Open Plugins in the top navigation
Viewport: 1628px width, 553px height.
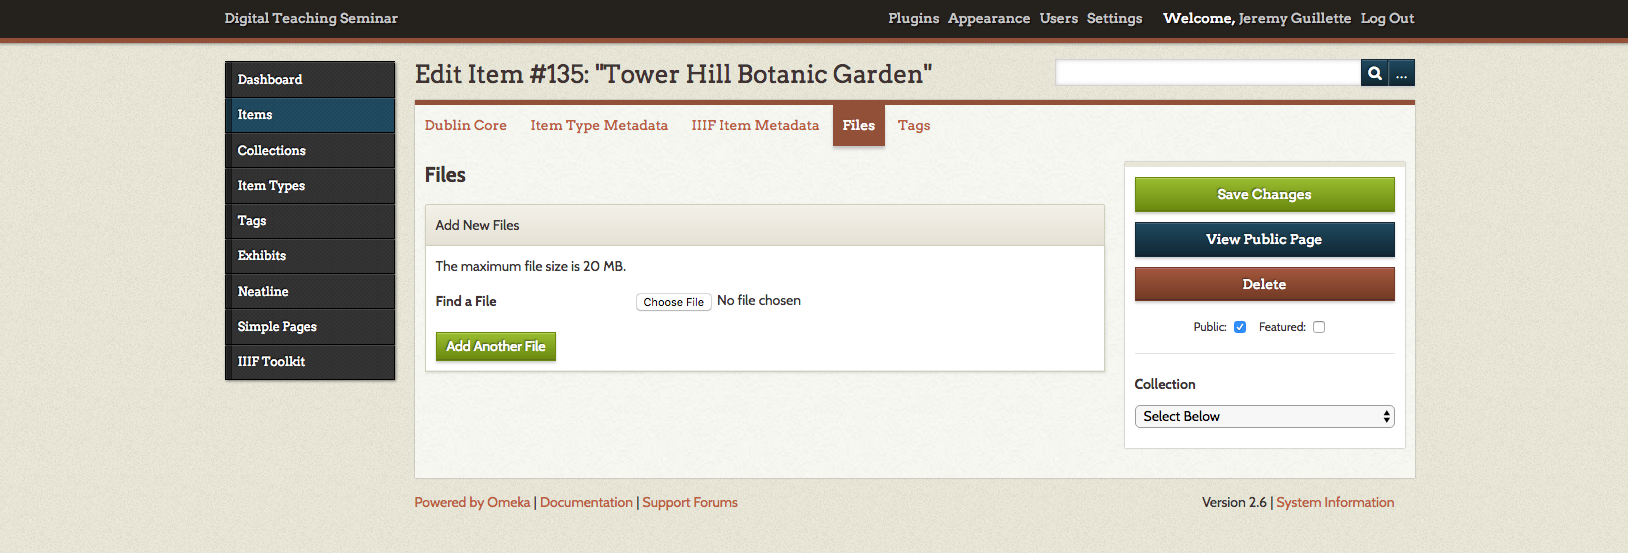(914, 18)
